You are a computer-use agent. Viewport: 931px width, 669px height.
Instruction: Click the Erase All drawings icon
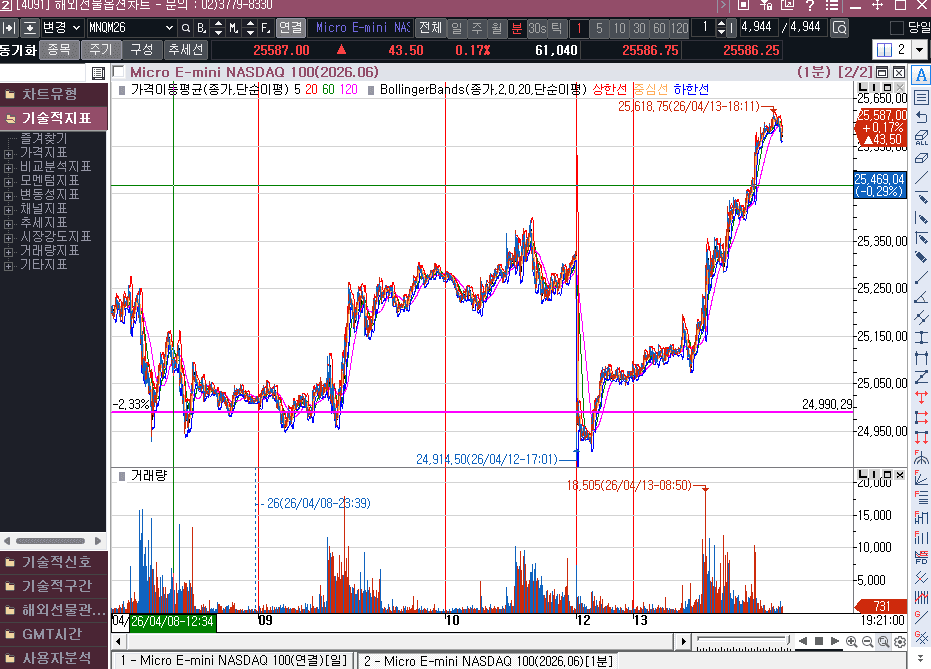[921, 138]
